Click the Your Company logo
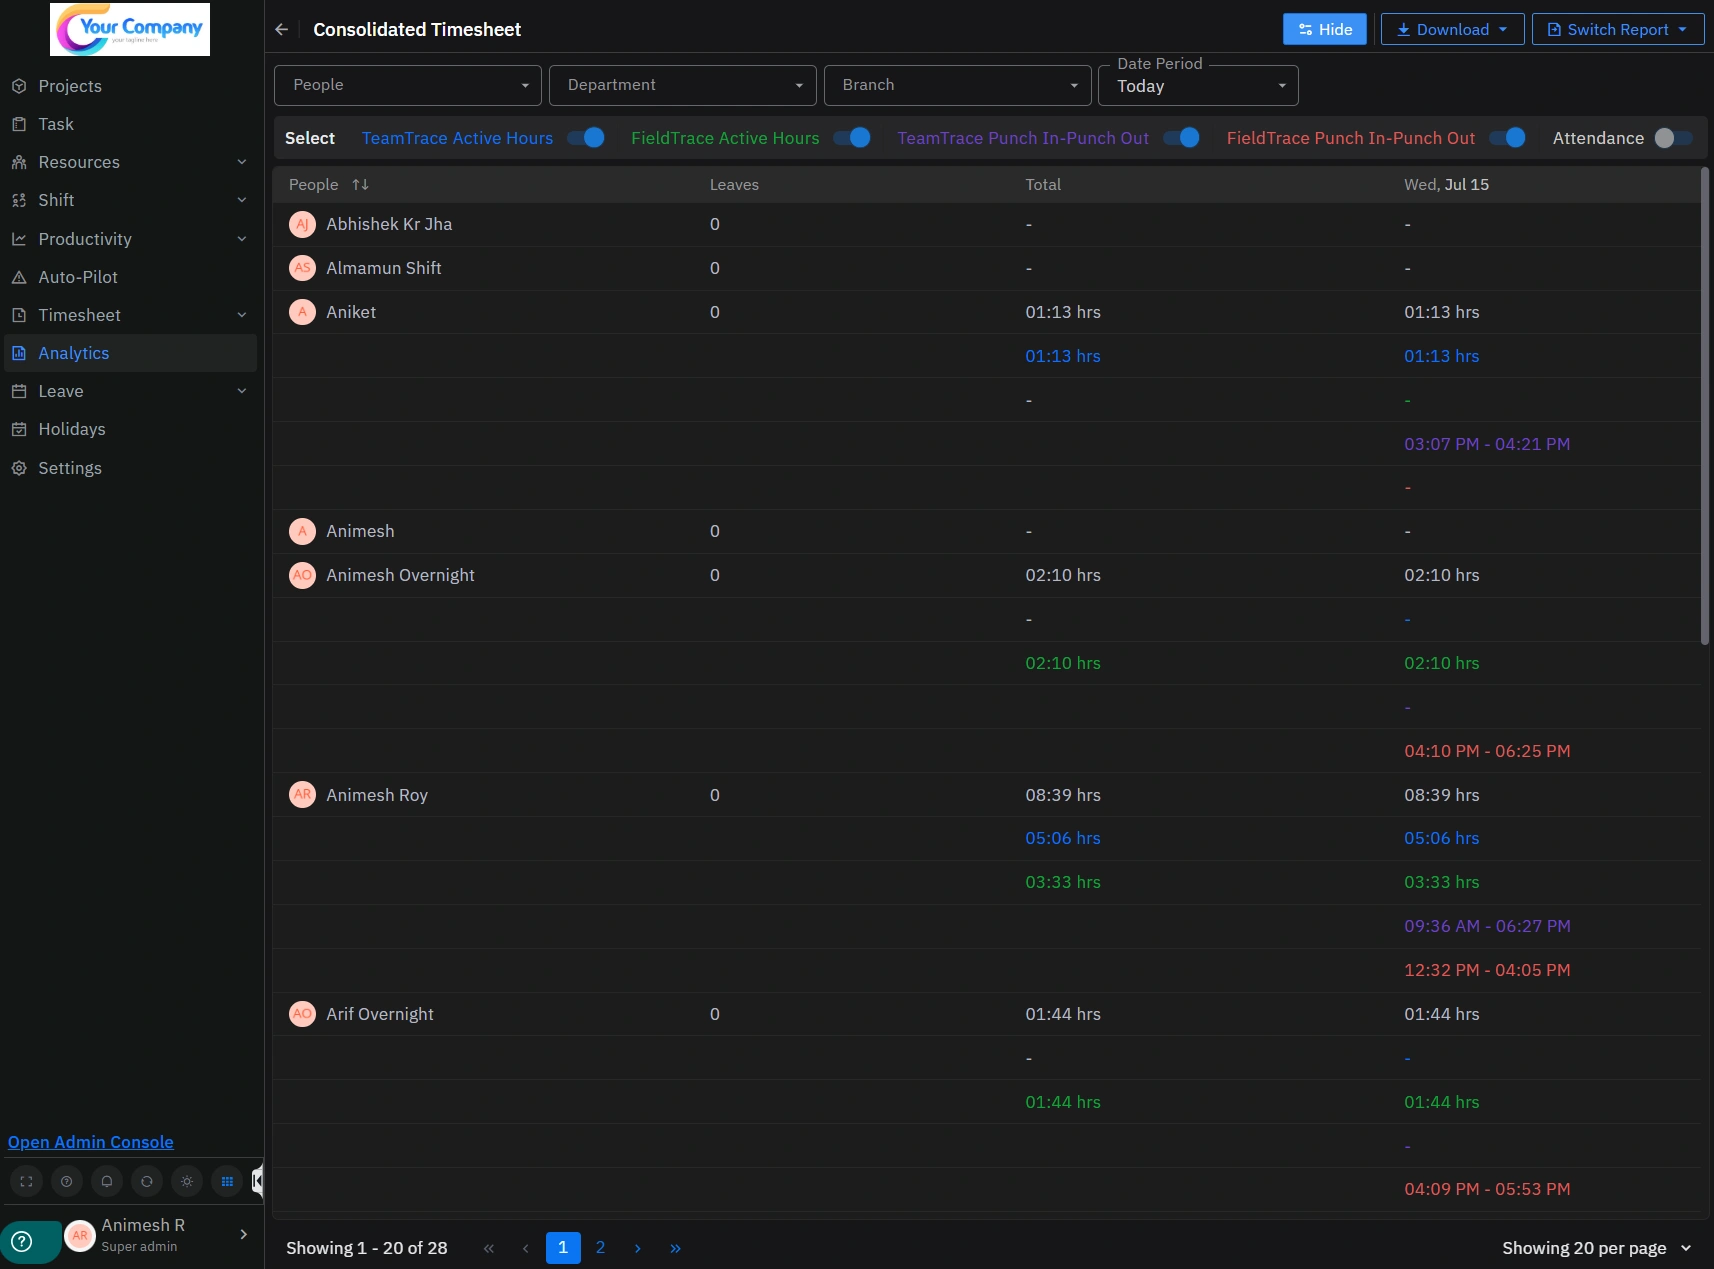1714x1269 pixels. click(x=130, y=29)
